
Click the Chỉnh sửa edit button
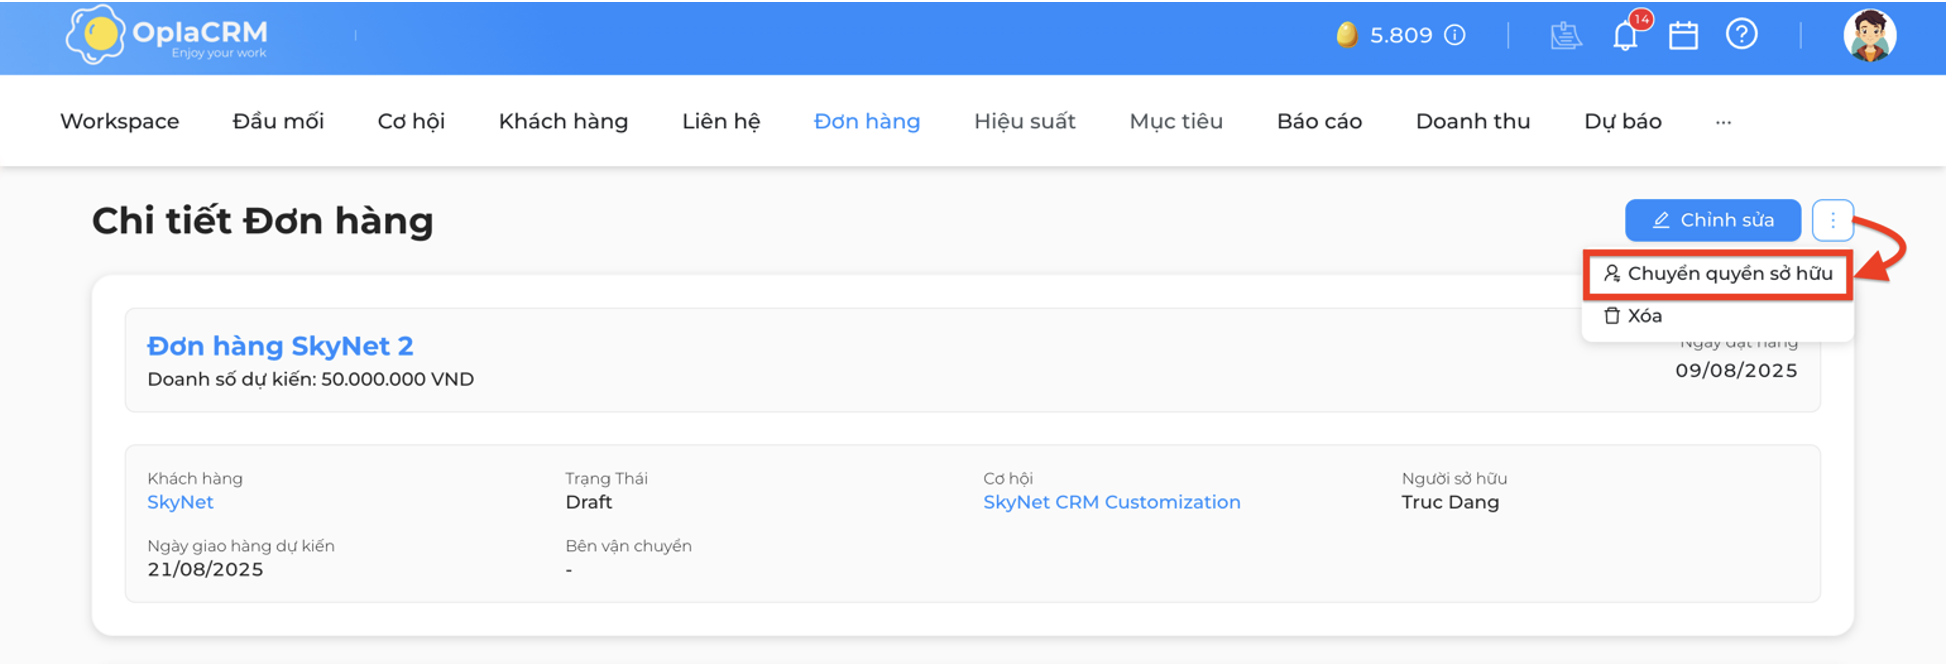pyautogui.click(x=1713, y=220)
